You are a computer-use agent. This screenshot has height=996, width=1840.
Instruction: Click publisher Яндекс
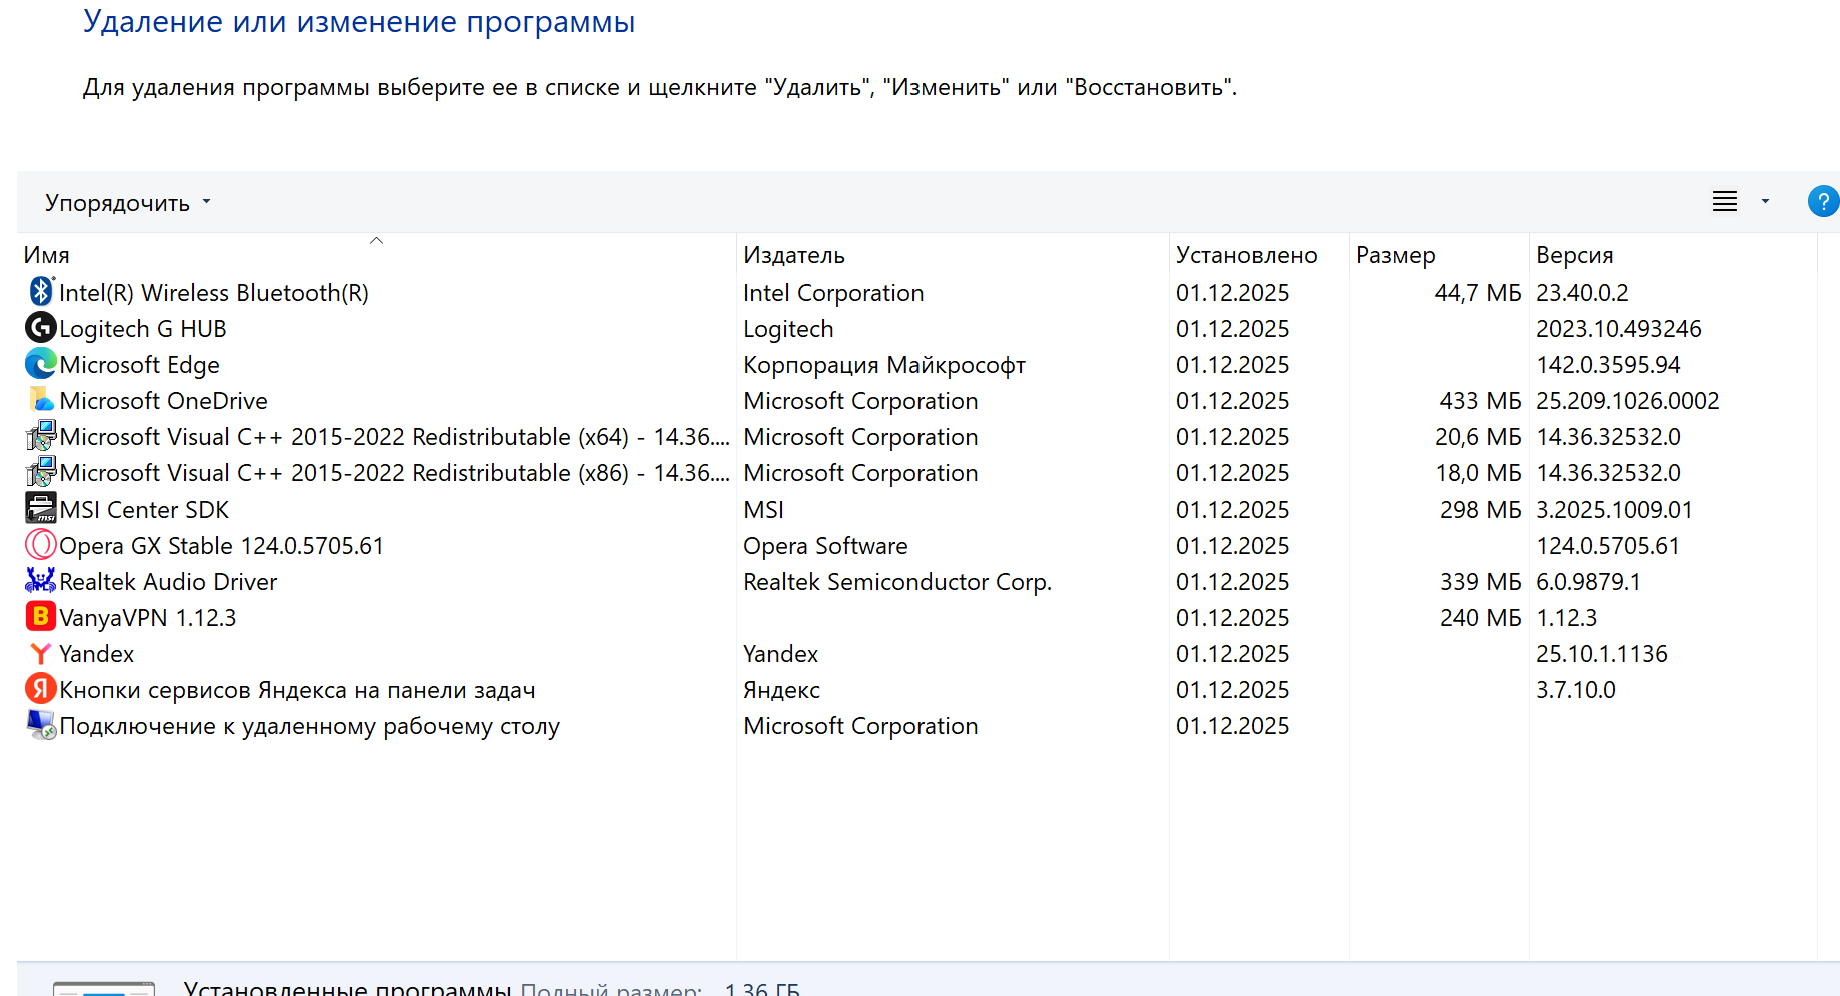(781, 690)
